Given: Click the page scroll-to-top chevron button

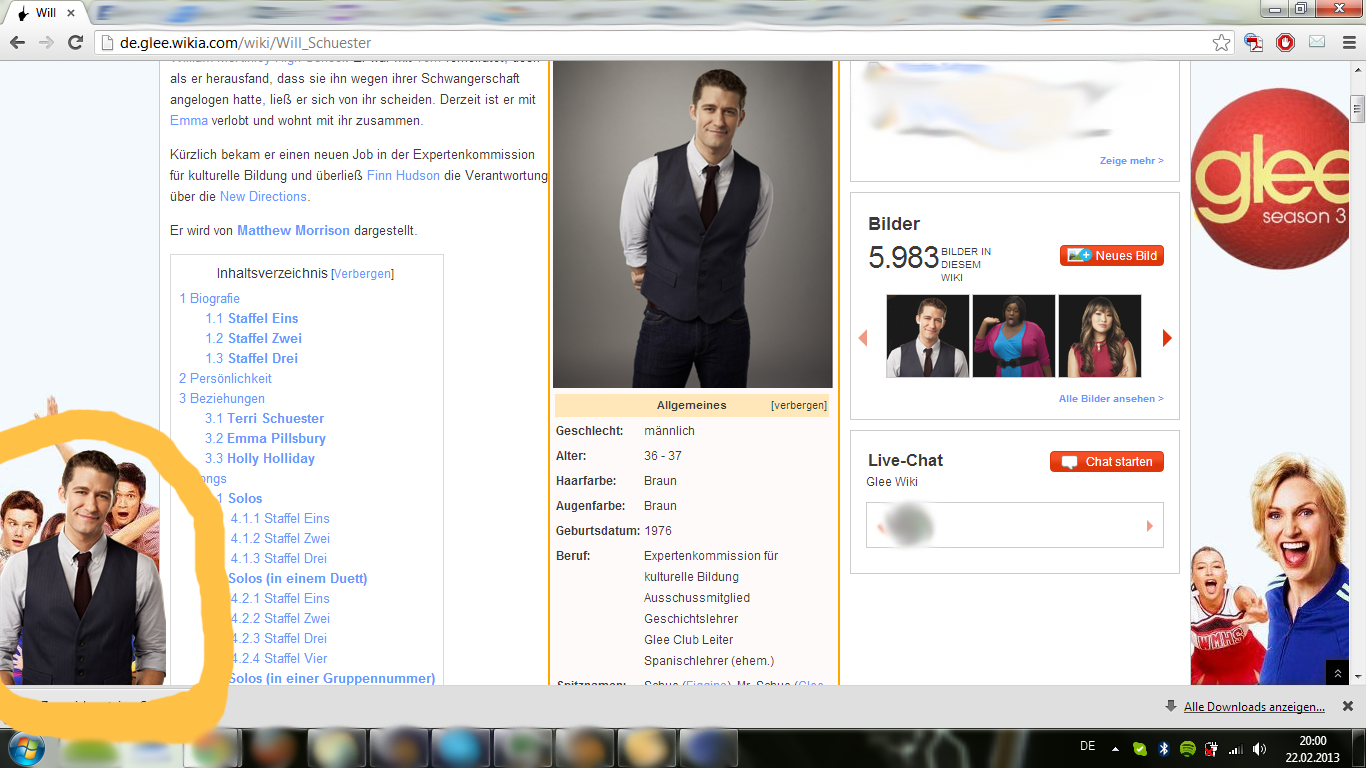Looking at the screenshot, I should [1338, 673].
